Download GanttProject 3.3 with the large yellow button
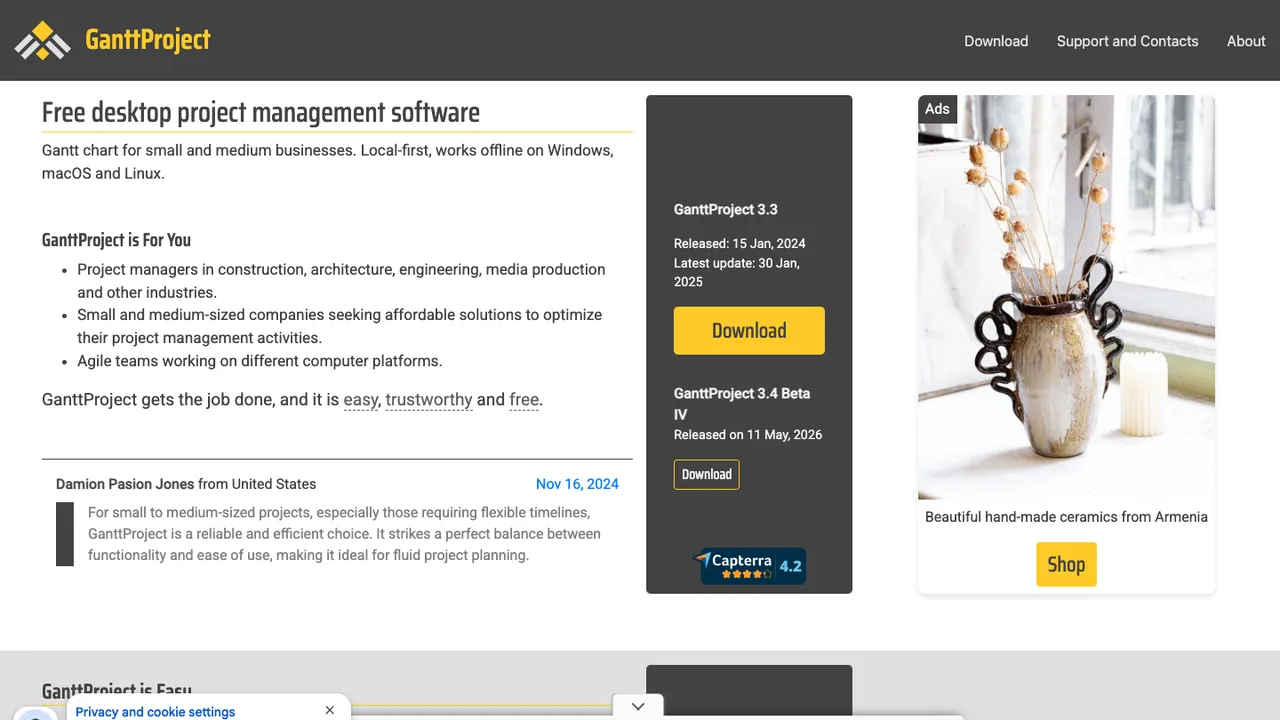The height and width of the screenshot is (720, 1280). (x=749, y=331)
